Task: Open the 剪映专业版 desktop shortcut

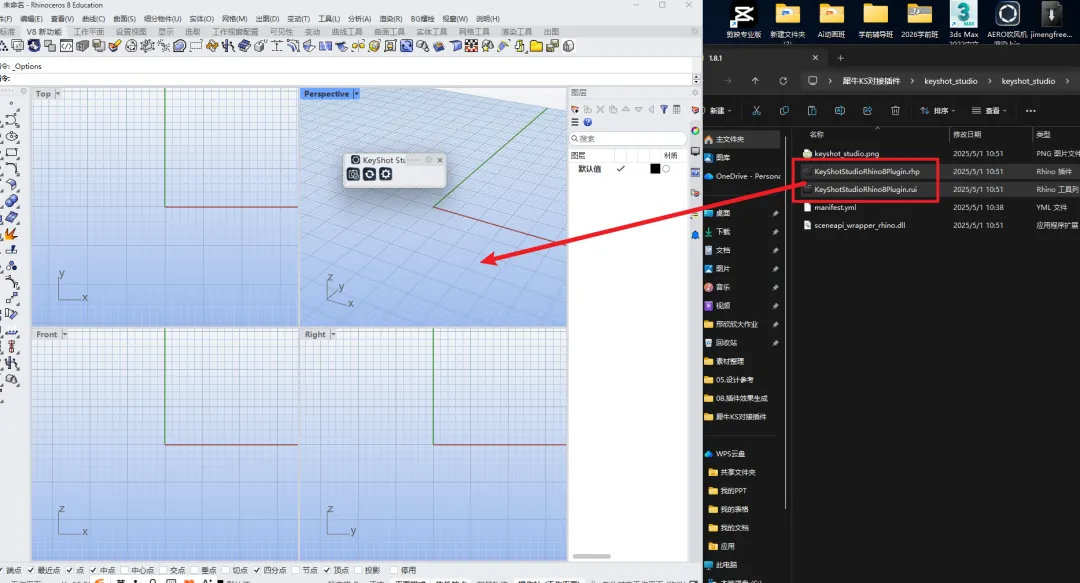Action: point(744,20)
